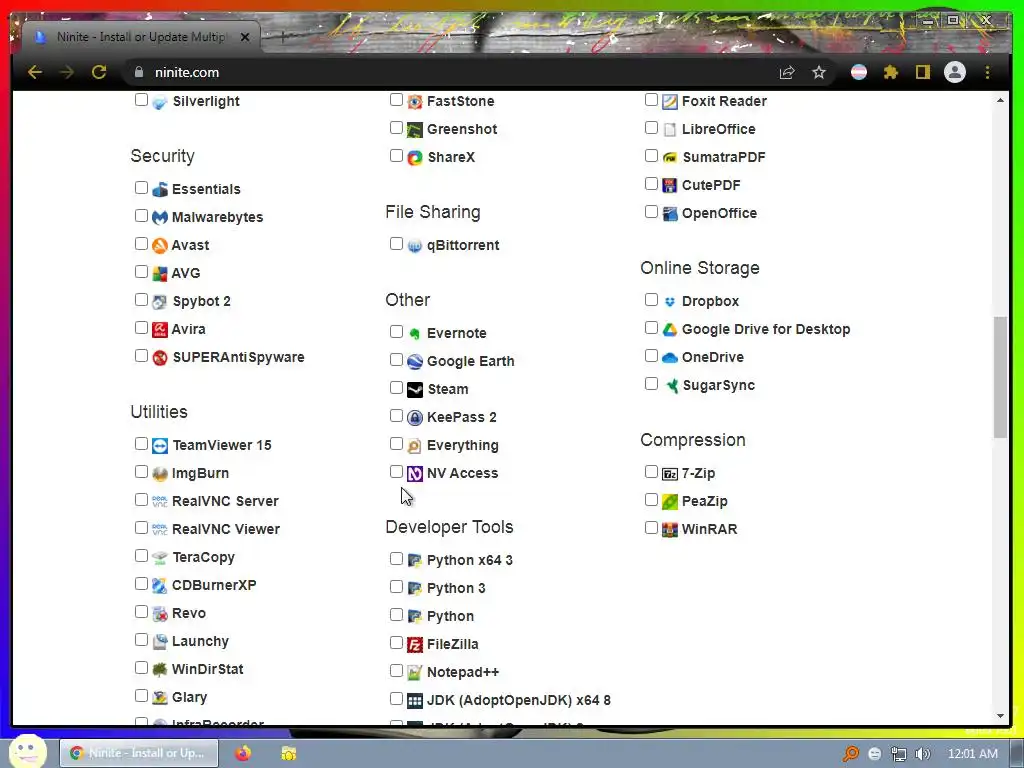Viewport: 1024px width, 768px height.
Task: Click the Steam icon
Action: click(x=415, y=389)
